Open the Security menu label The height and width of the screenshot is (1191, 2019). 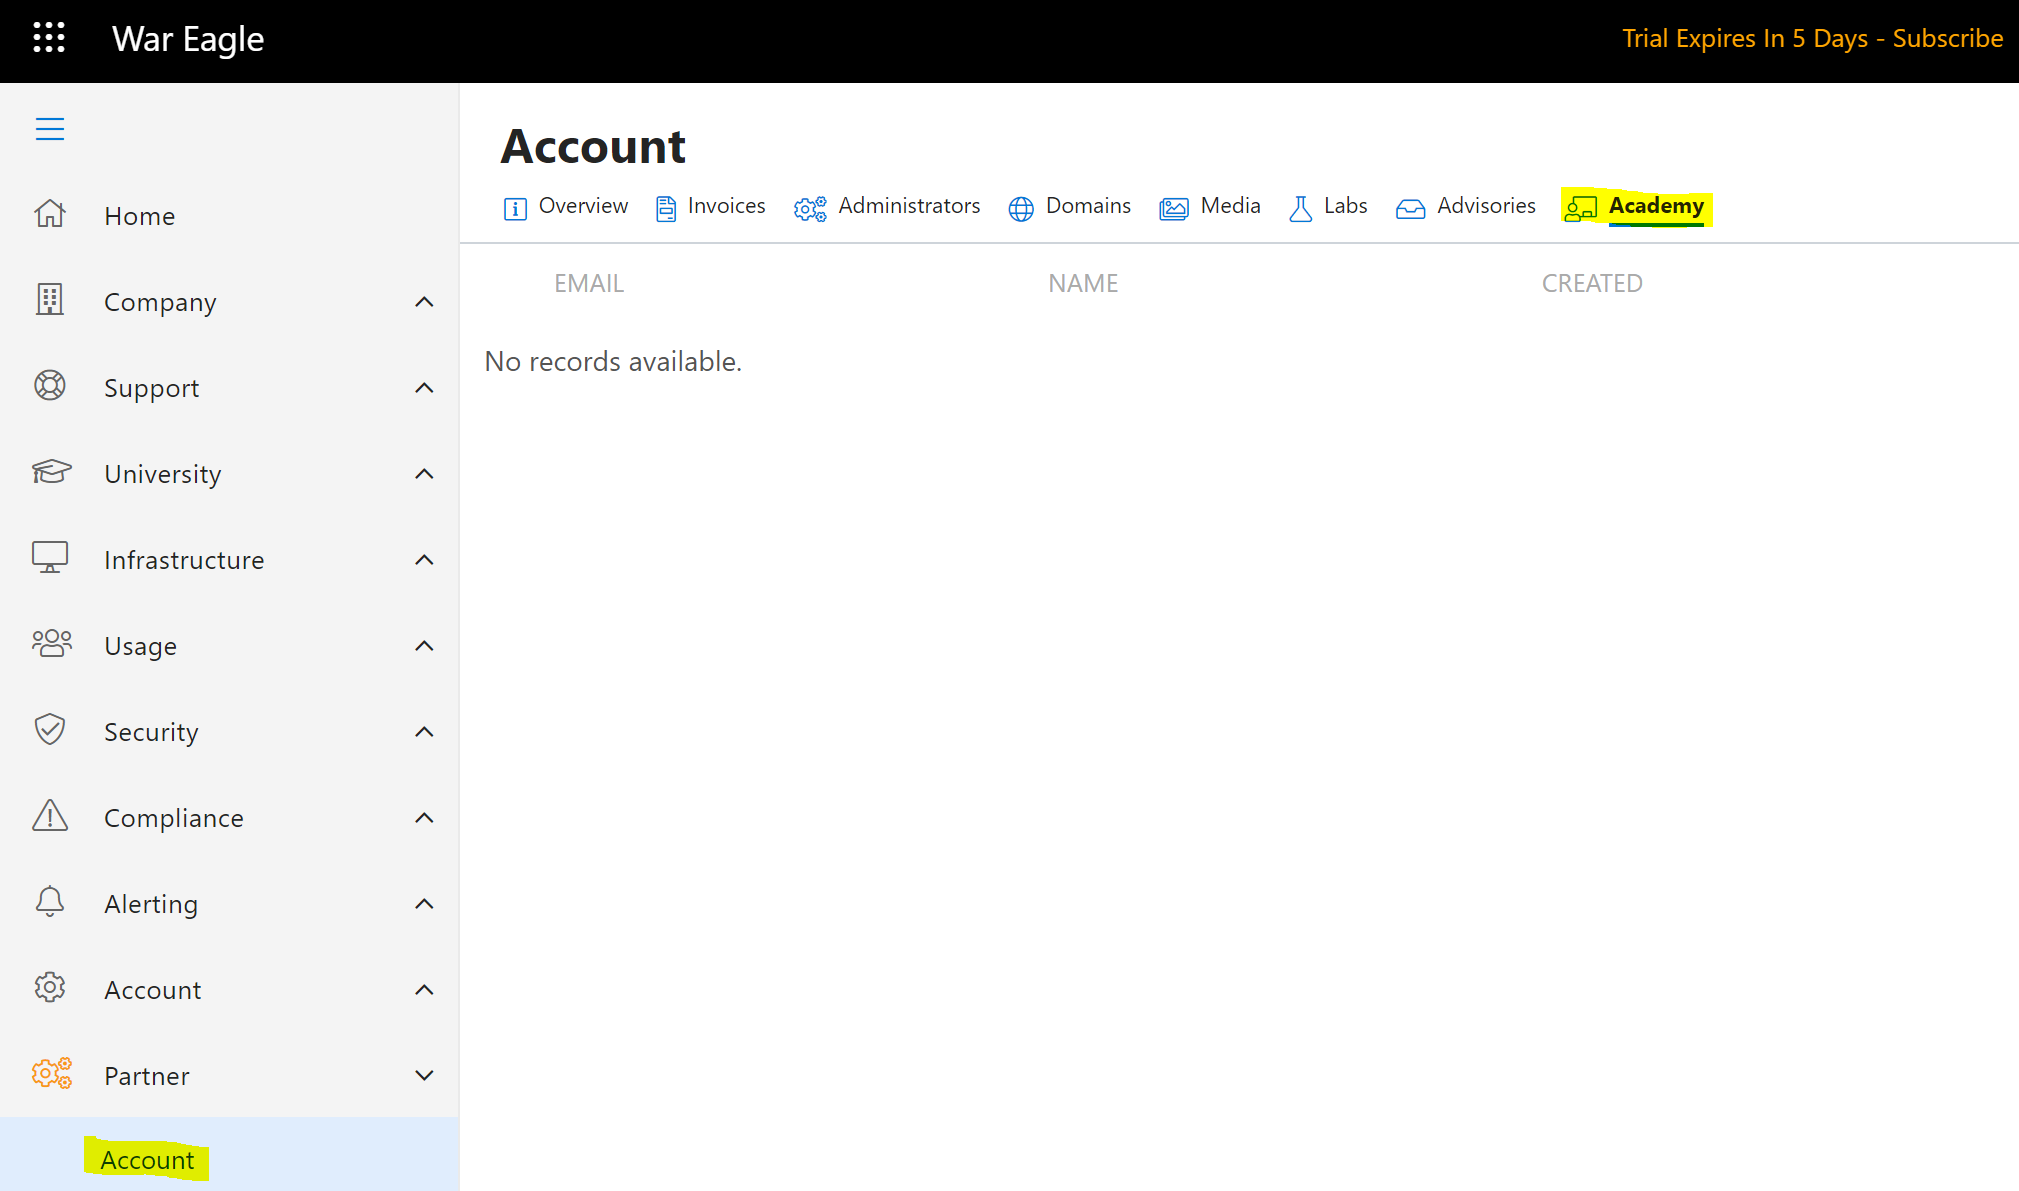pyautogui.click(x=151, y=732)
